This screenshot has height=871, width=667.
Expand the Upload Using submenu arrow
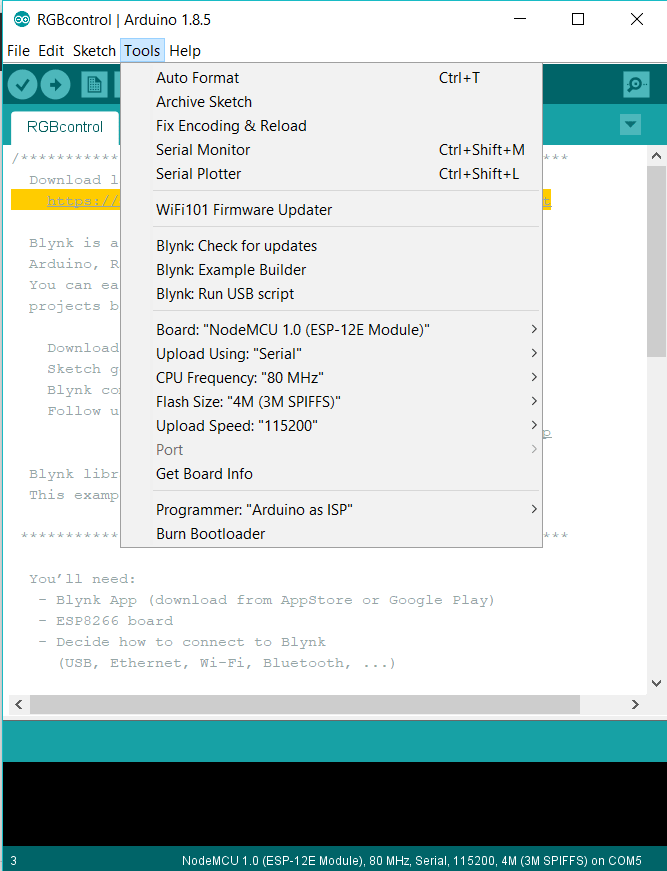534,353
